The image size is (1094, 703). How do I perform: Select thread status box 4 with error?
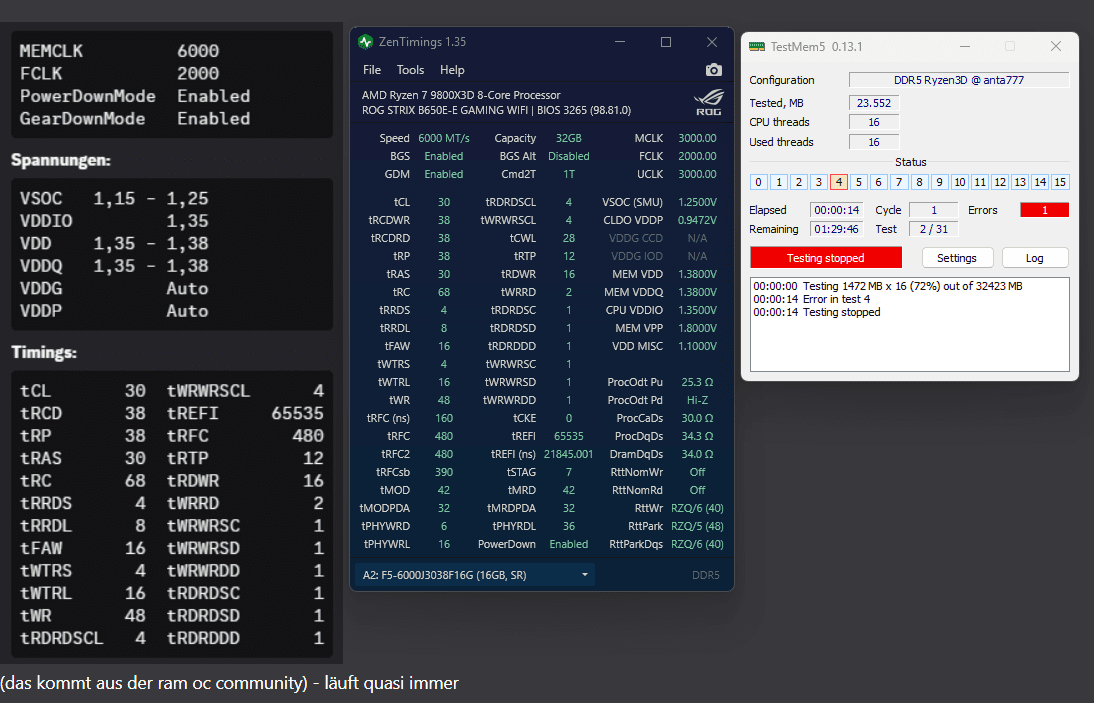coord(839,182)
